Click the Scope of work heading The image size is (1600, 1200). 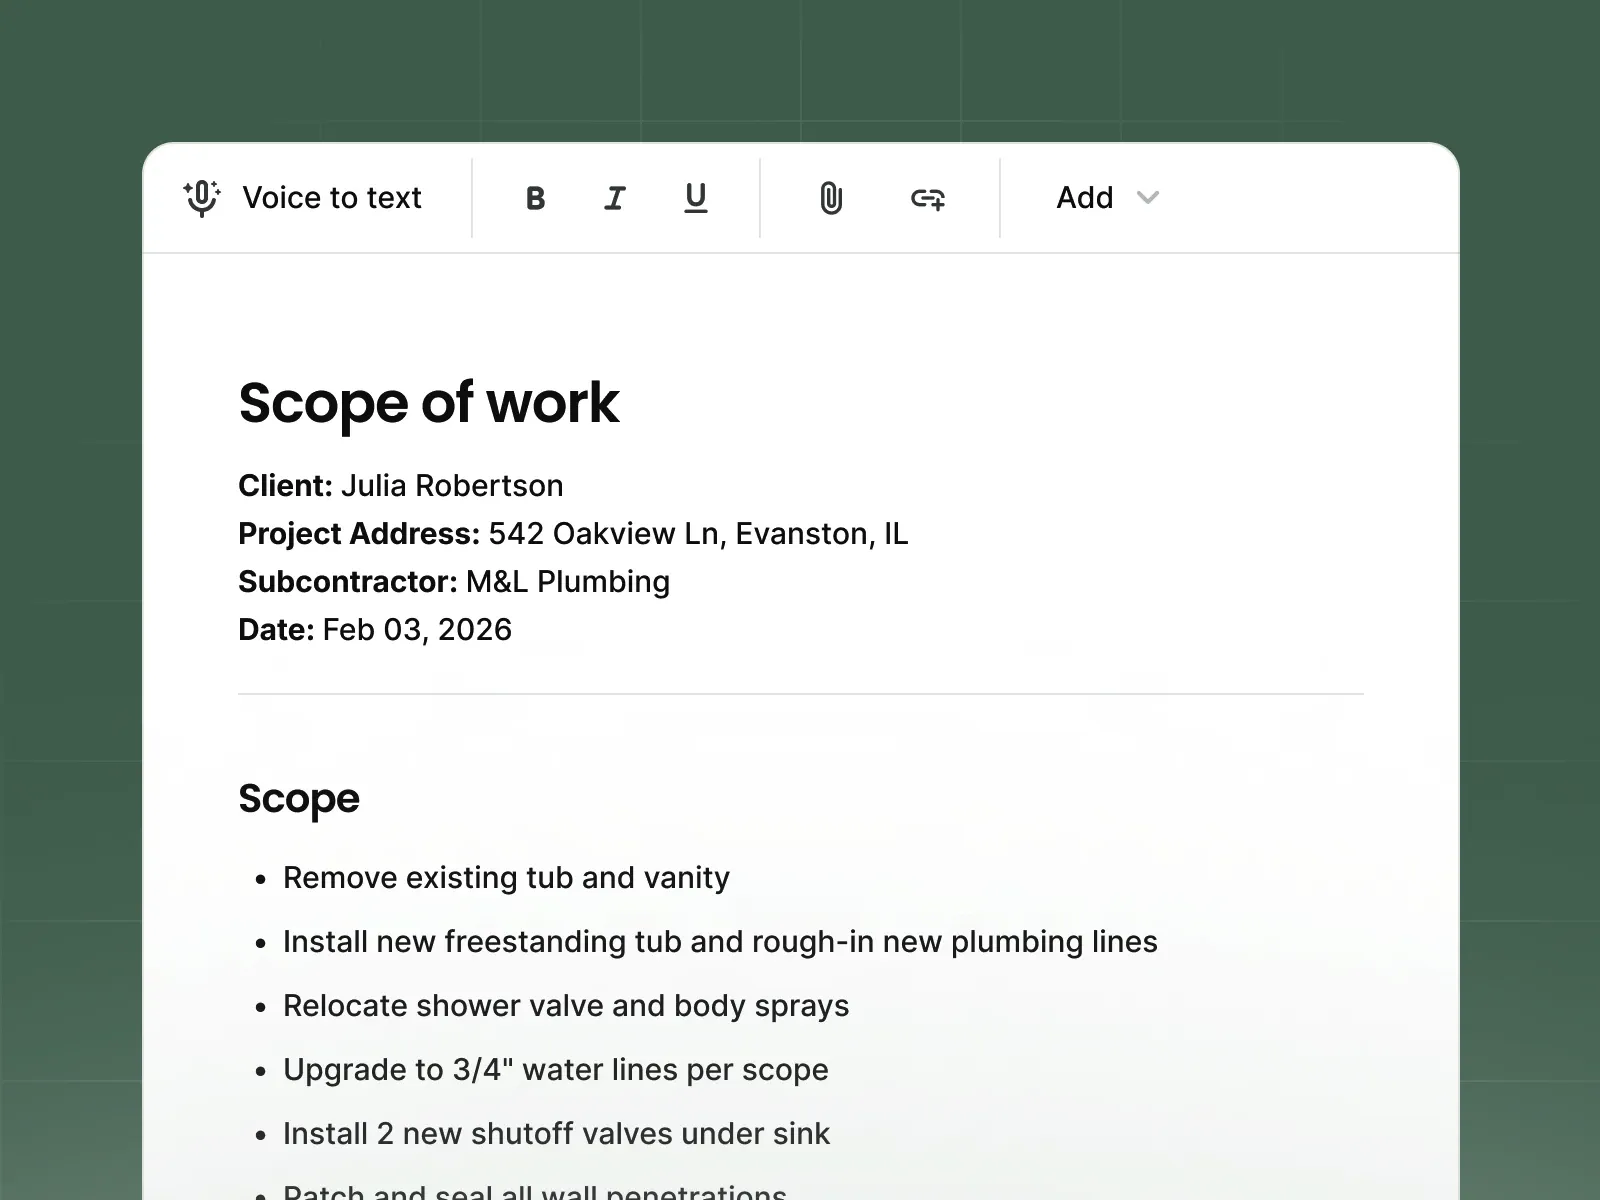pos(430,404)
